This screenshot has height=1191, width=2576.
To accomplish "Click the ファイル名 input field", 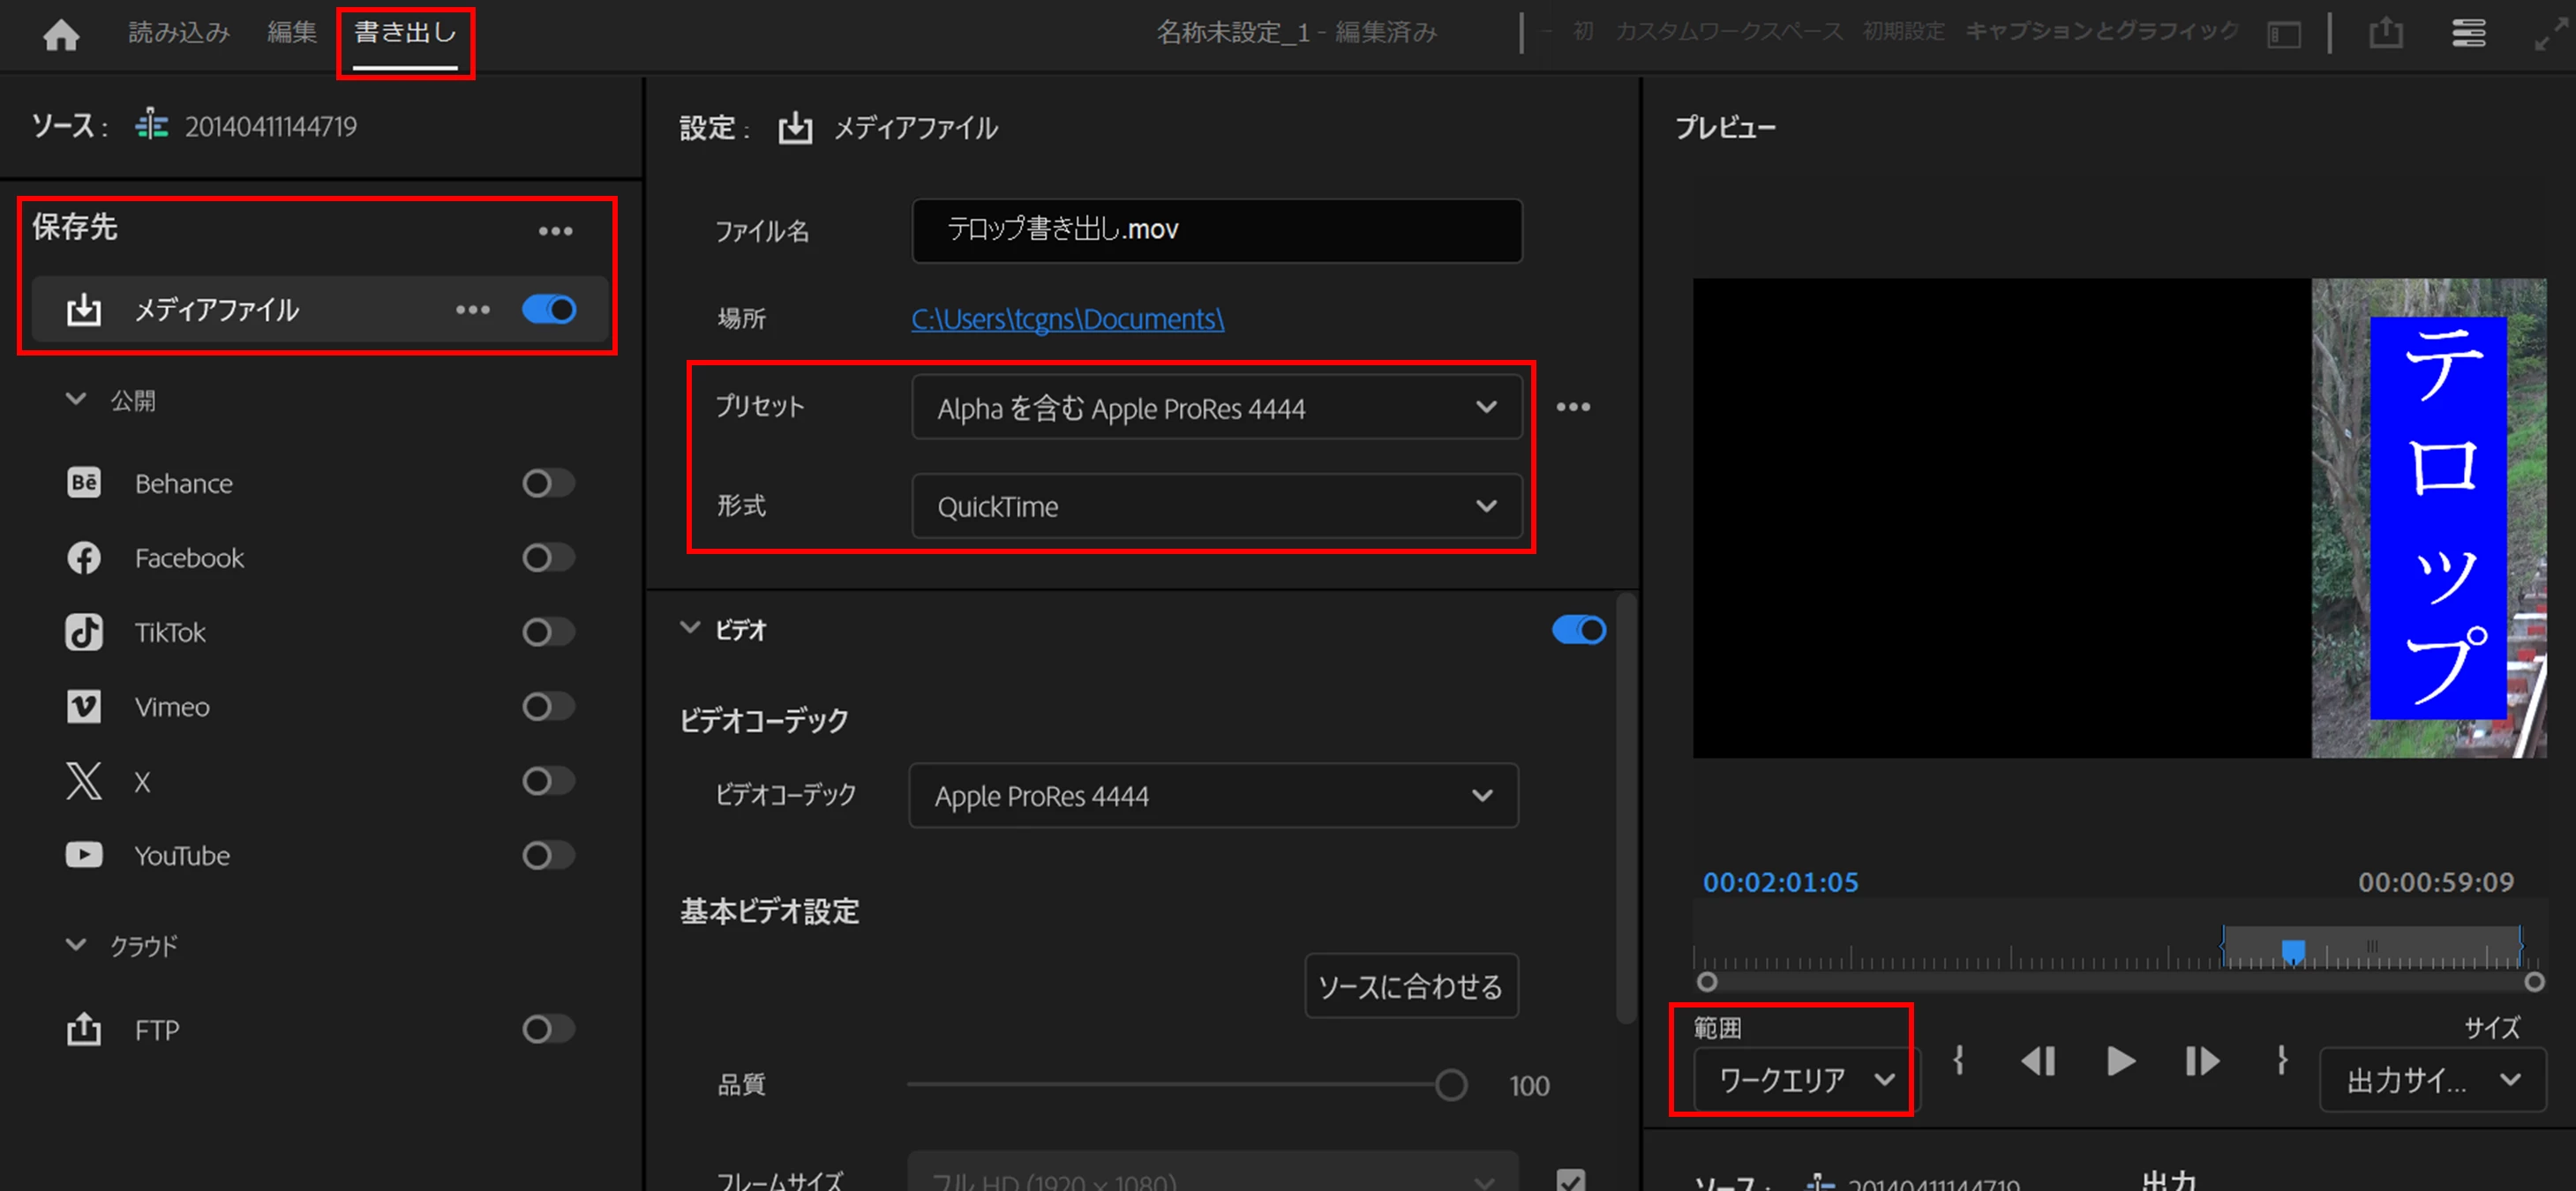I will click(1215, 231).
